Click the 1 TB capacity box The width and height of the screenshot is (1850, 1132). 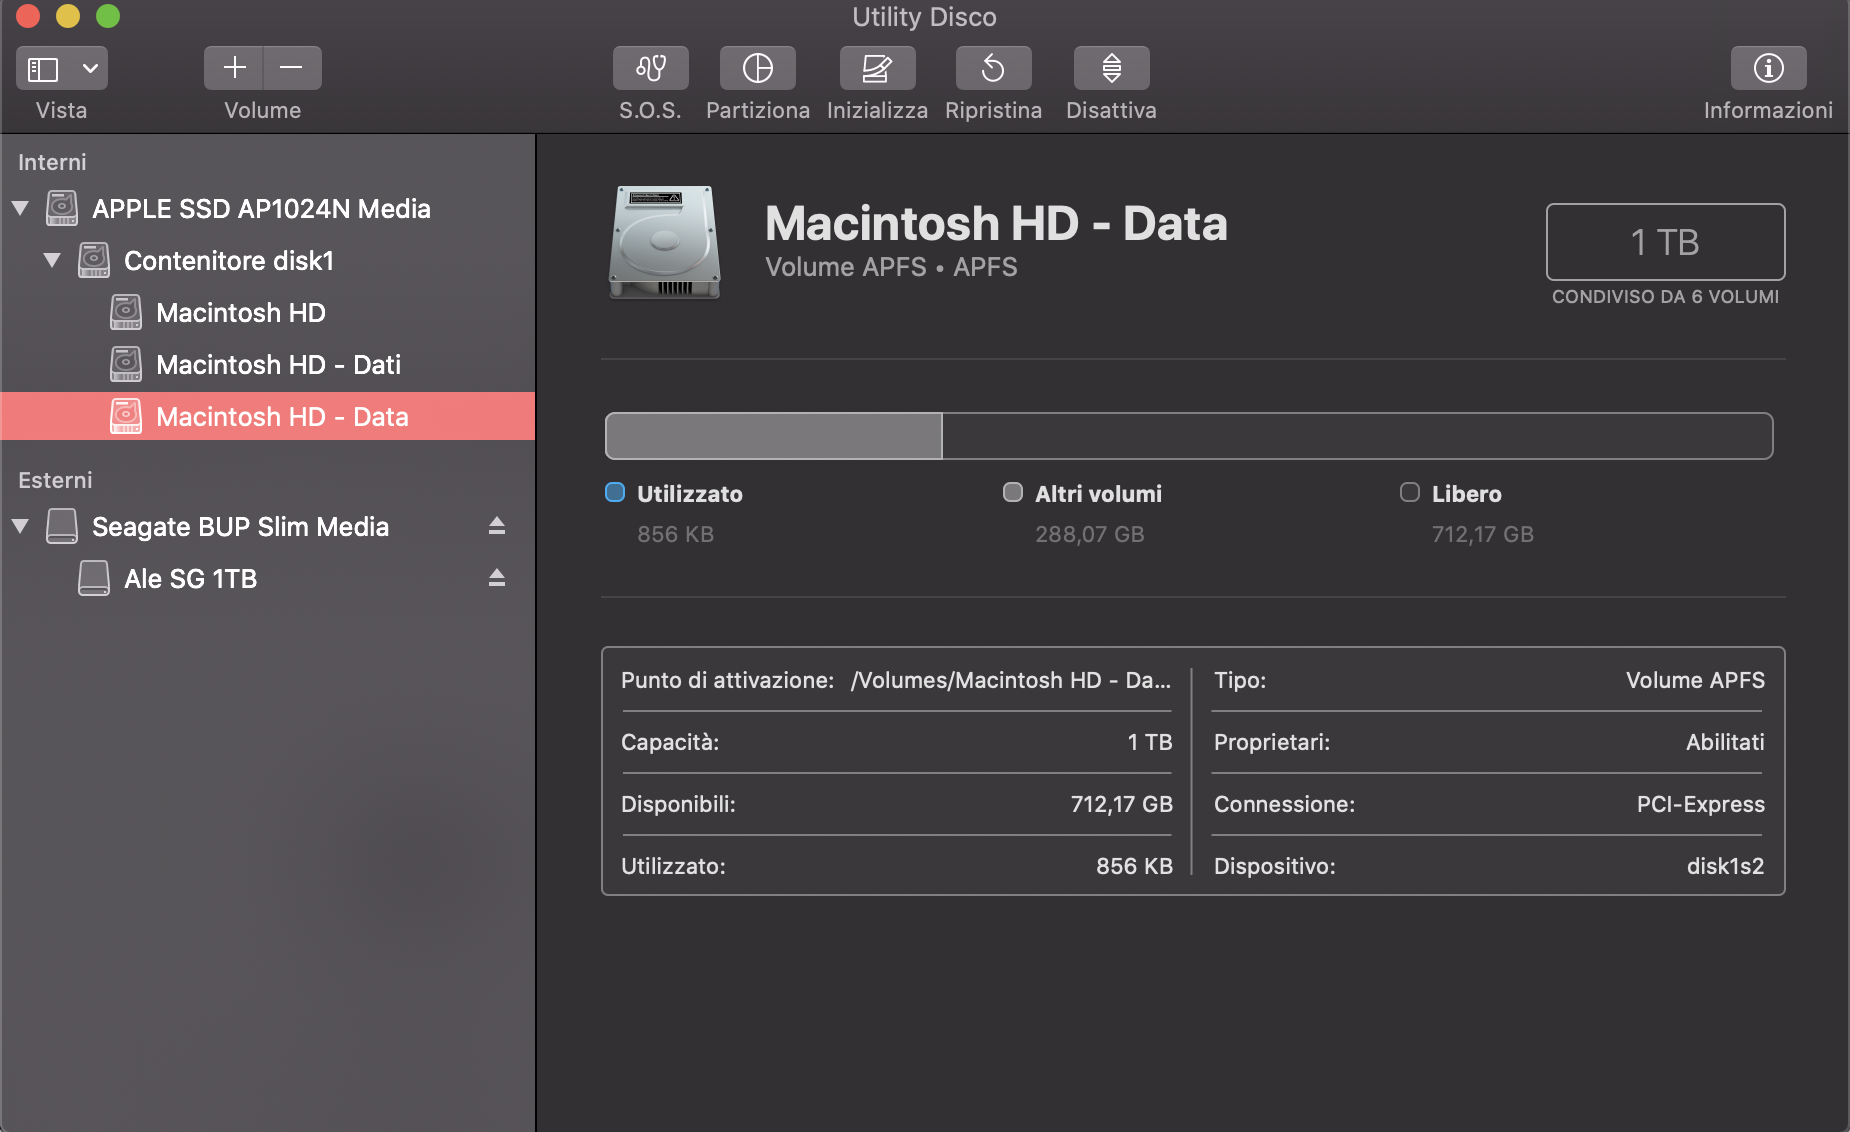tap(1664, 242)
